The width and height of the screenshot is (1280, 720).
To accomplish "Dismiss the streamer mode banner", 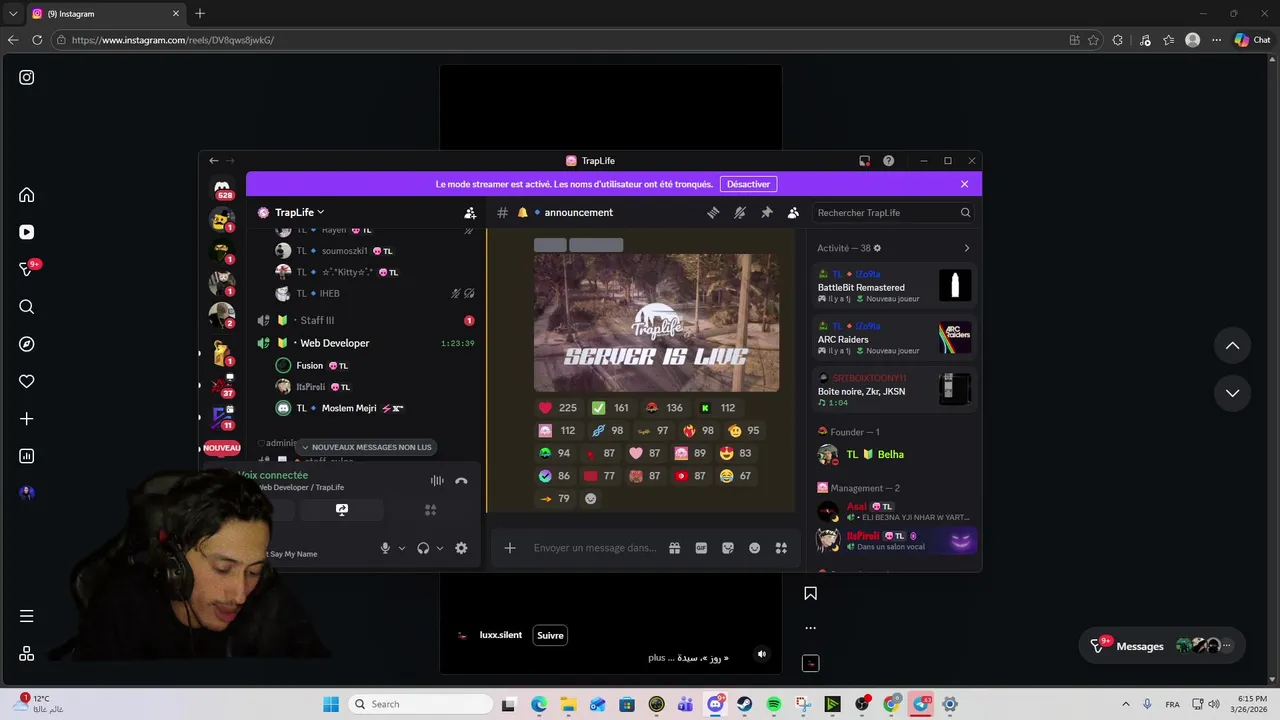I will point(964,184).
